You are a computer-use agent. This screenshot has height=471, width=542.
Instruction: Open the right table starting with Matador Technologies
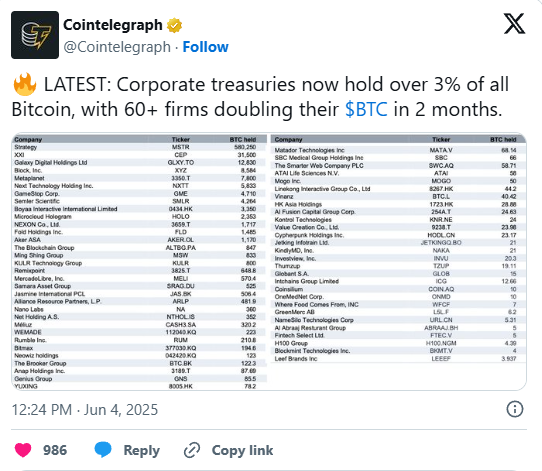click(x=398, y=249)
